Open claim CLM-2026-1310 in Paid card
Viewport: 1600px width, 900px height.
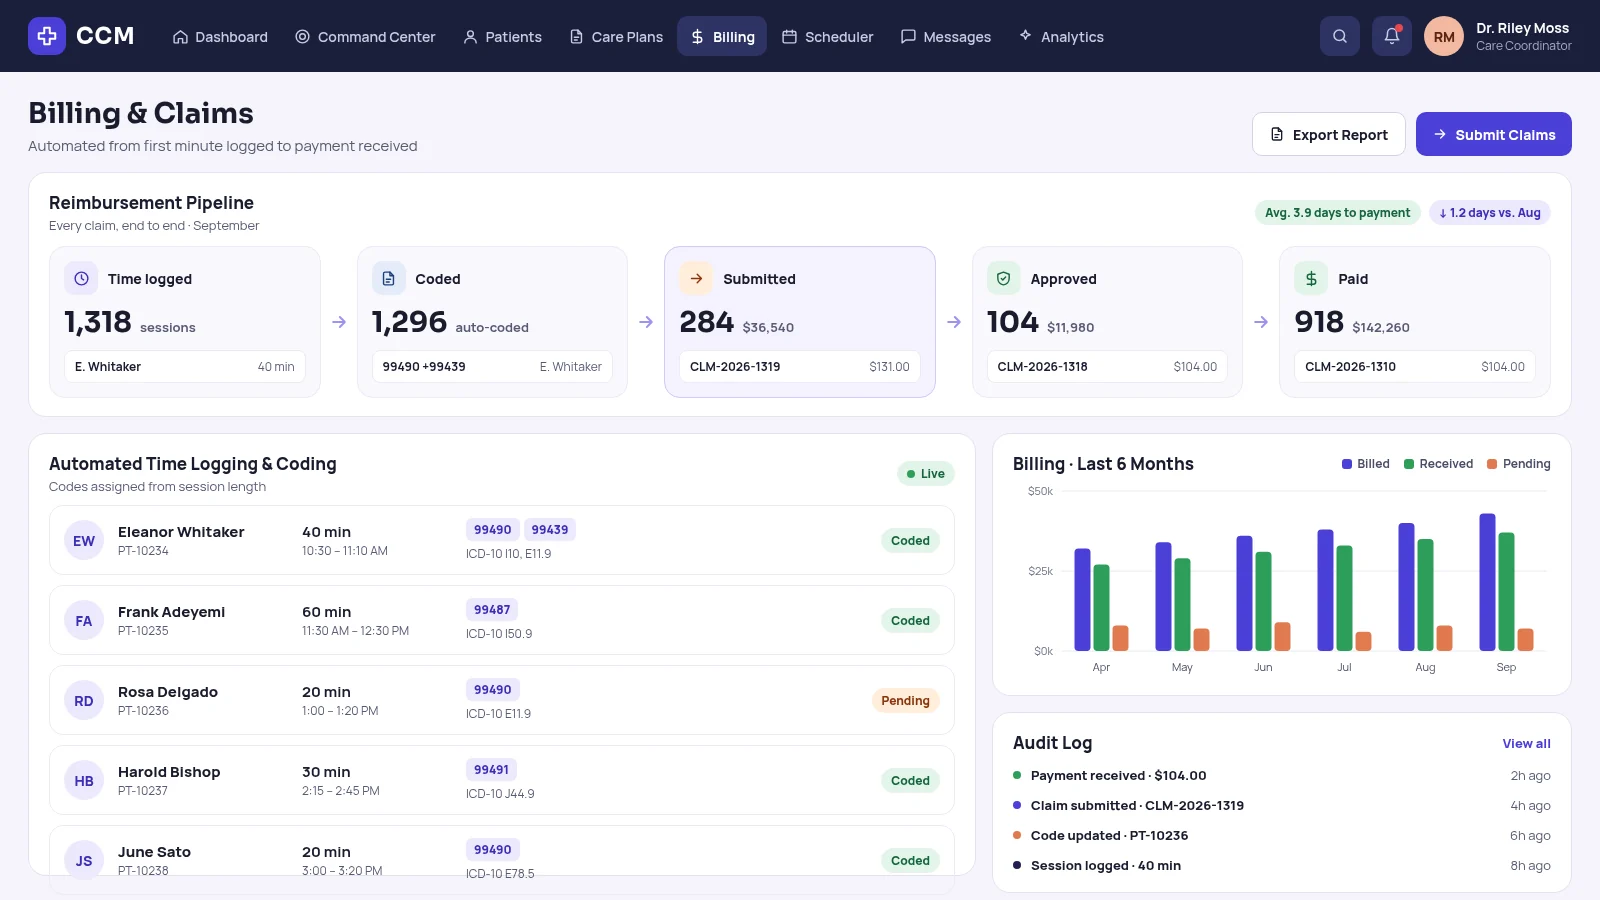tap(1415, 367)
